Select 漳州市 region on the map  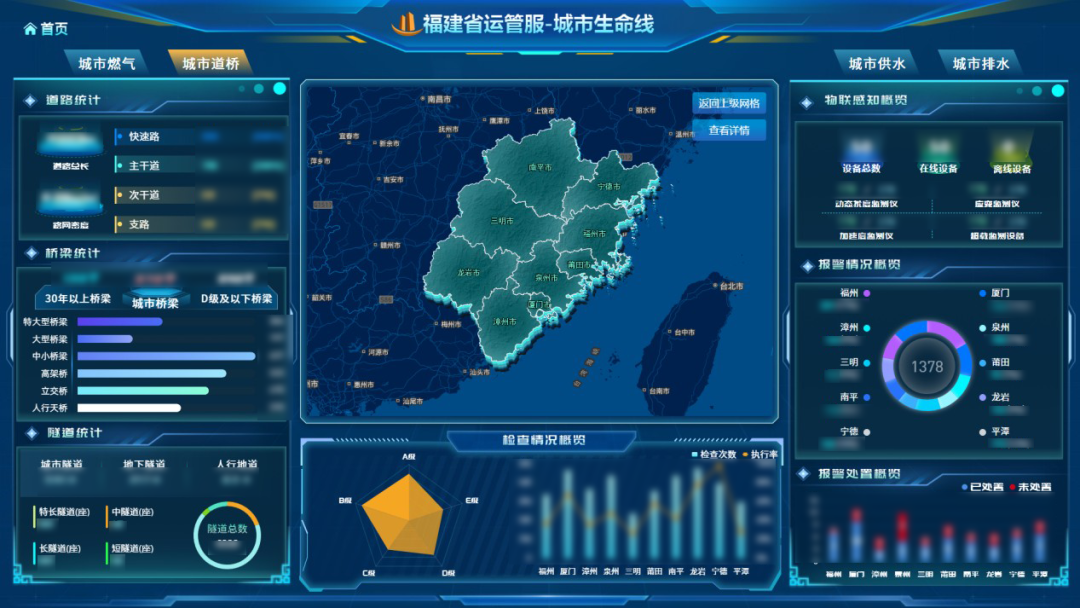pos(505,322)
